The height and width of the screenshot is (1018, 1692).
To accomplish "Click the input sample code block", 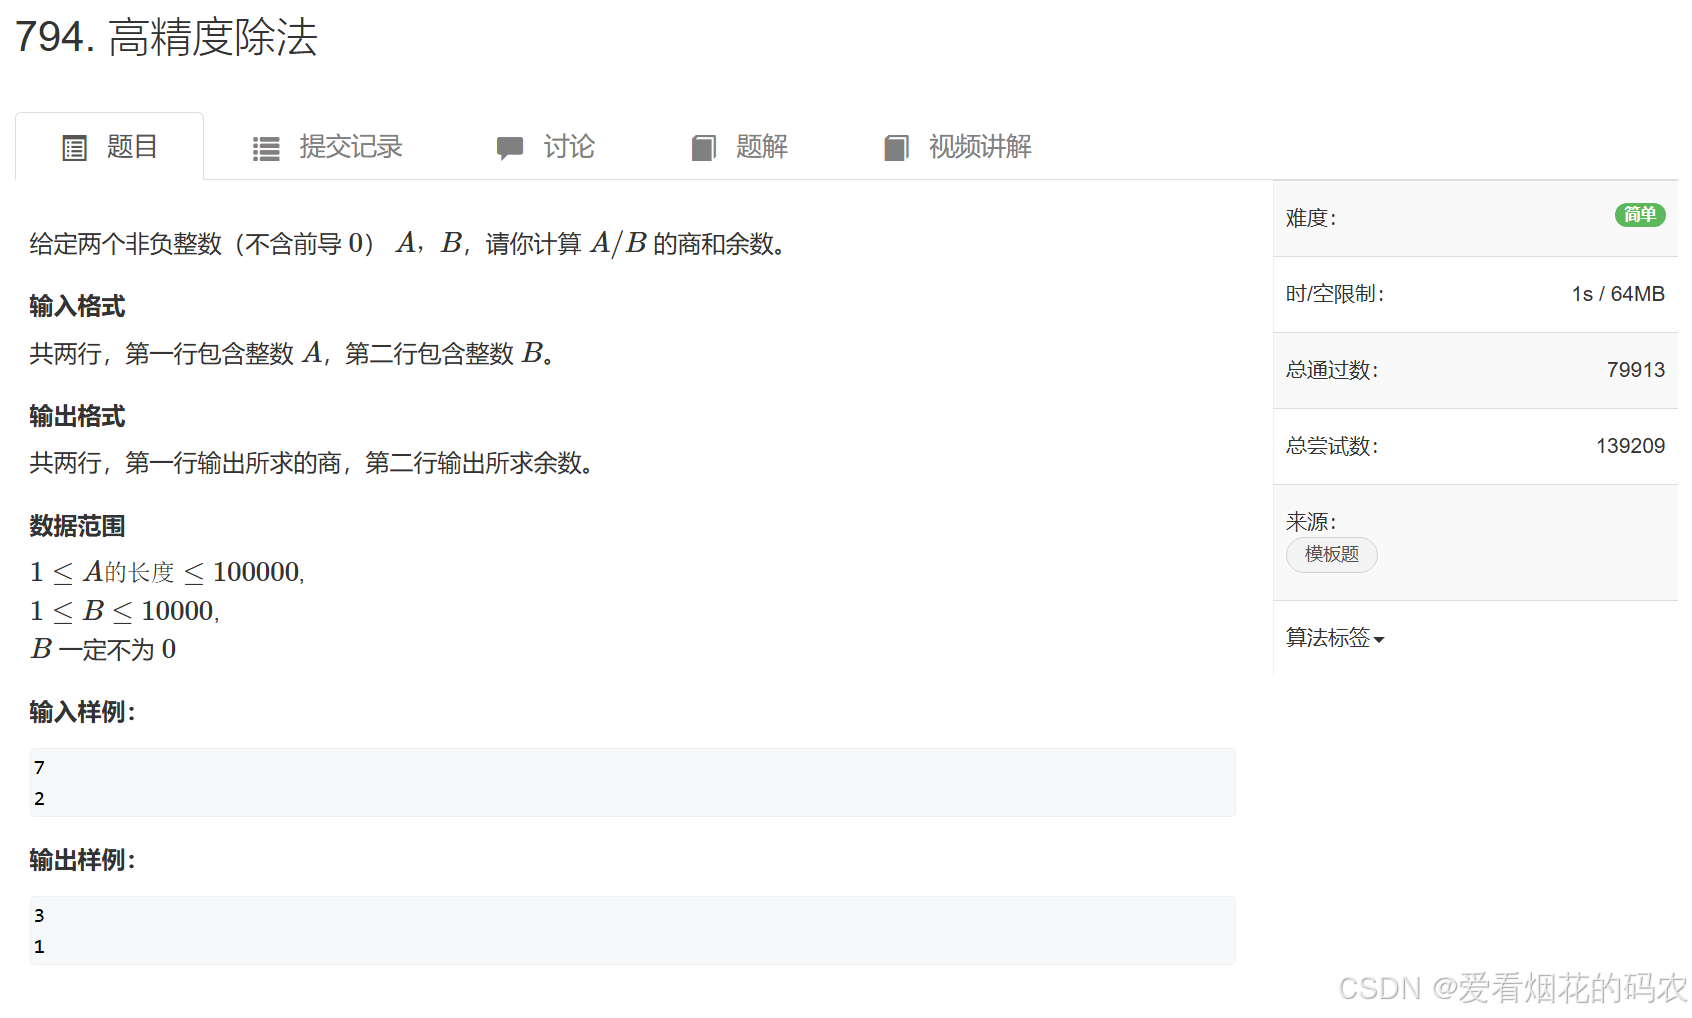I will (633, 783).
